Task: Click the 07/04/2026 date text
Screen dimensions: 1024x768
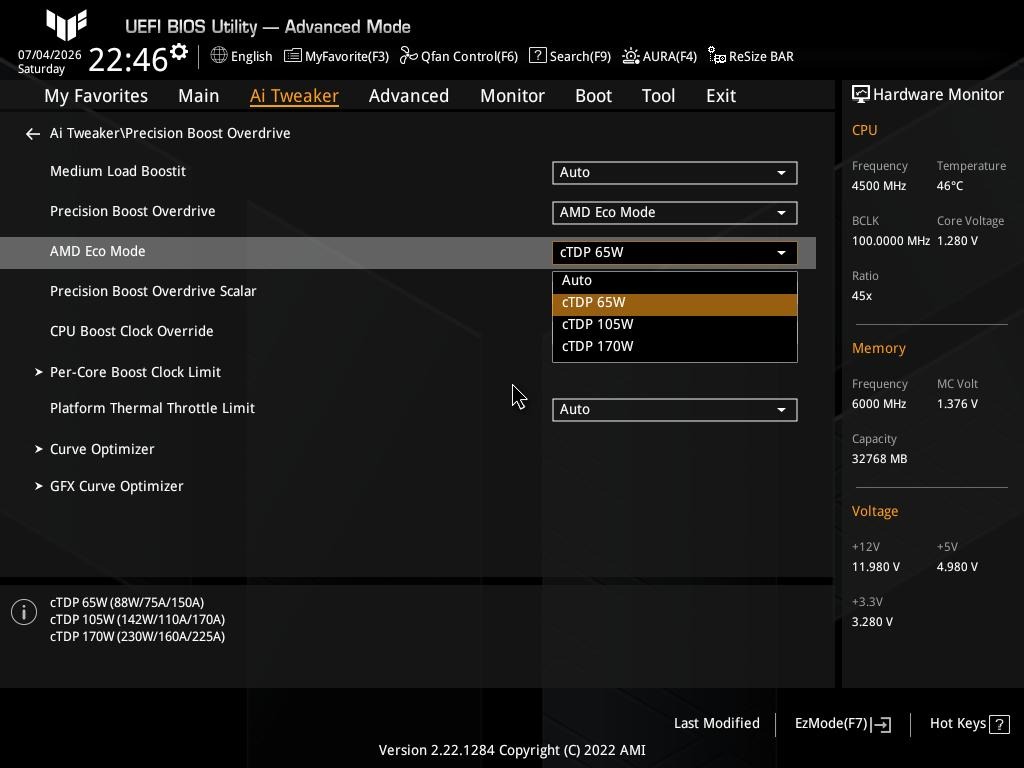Action: coord(50,55)
